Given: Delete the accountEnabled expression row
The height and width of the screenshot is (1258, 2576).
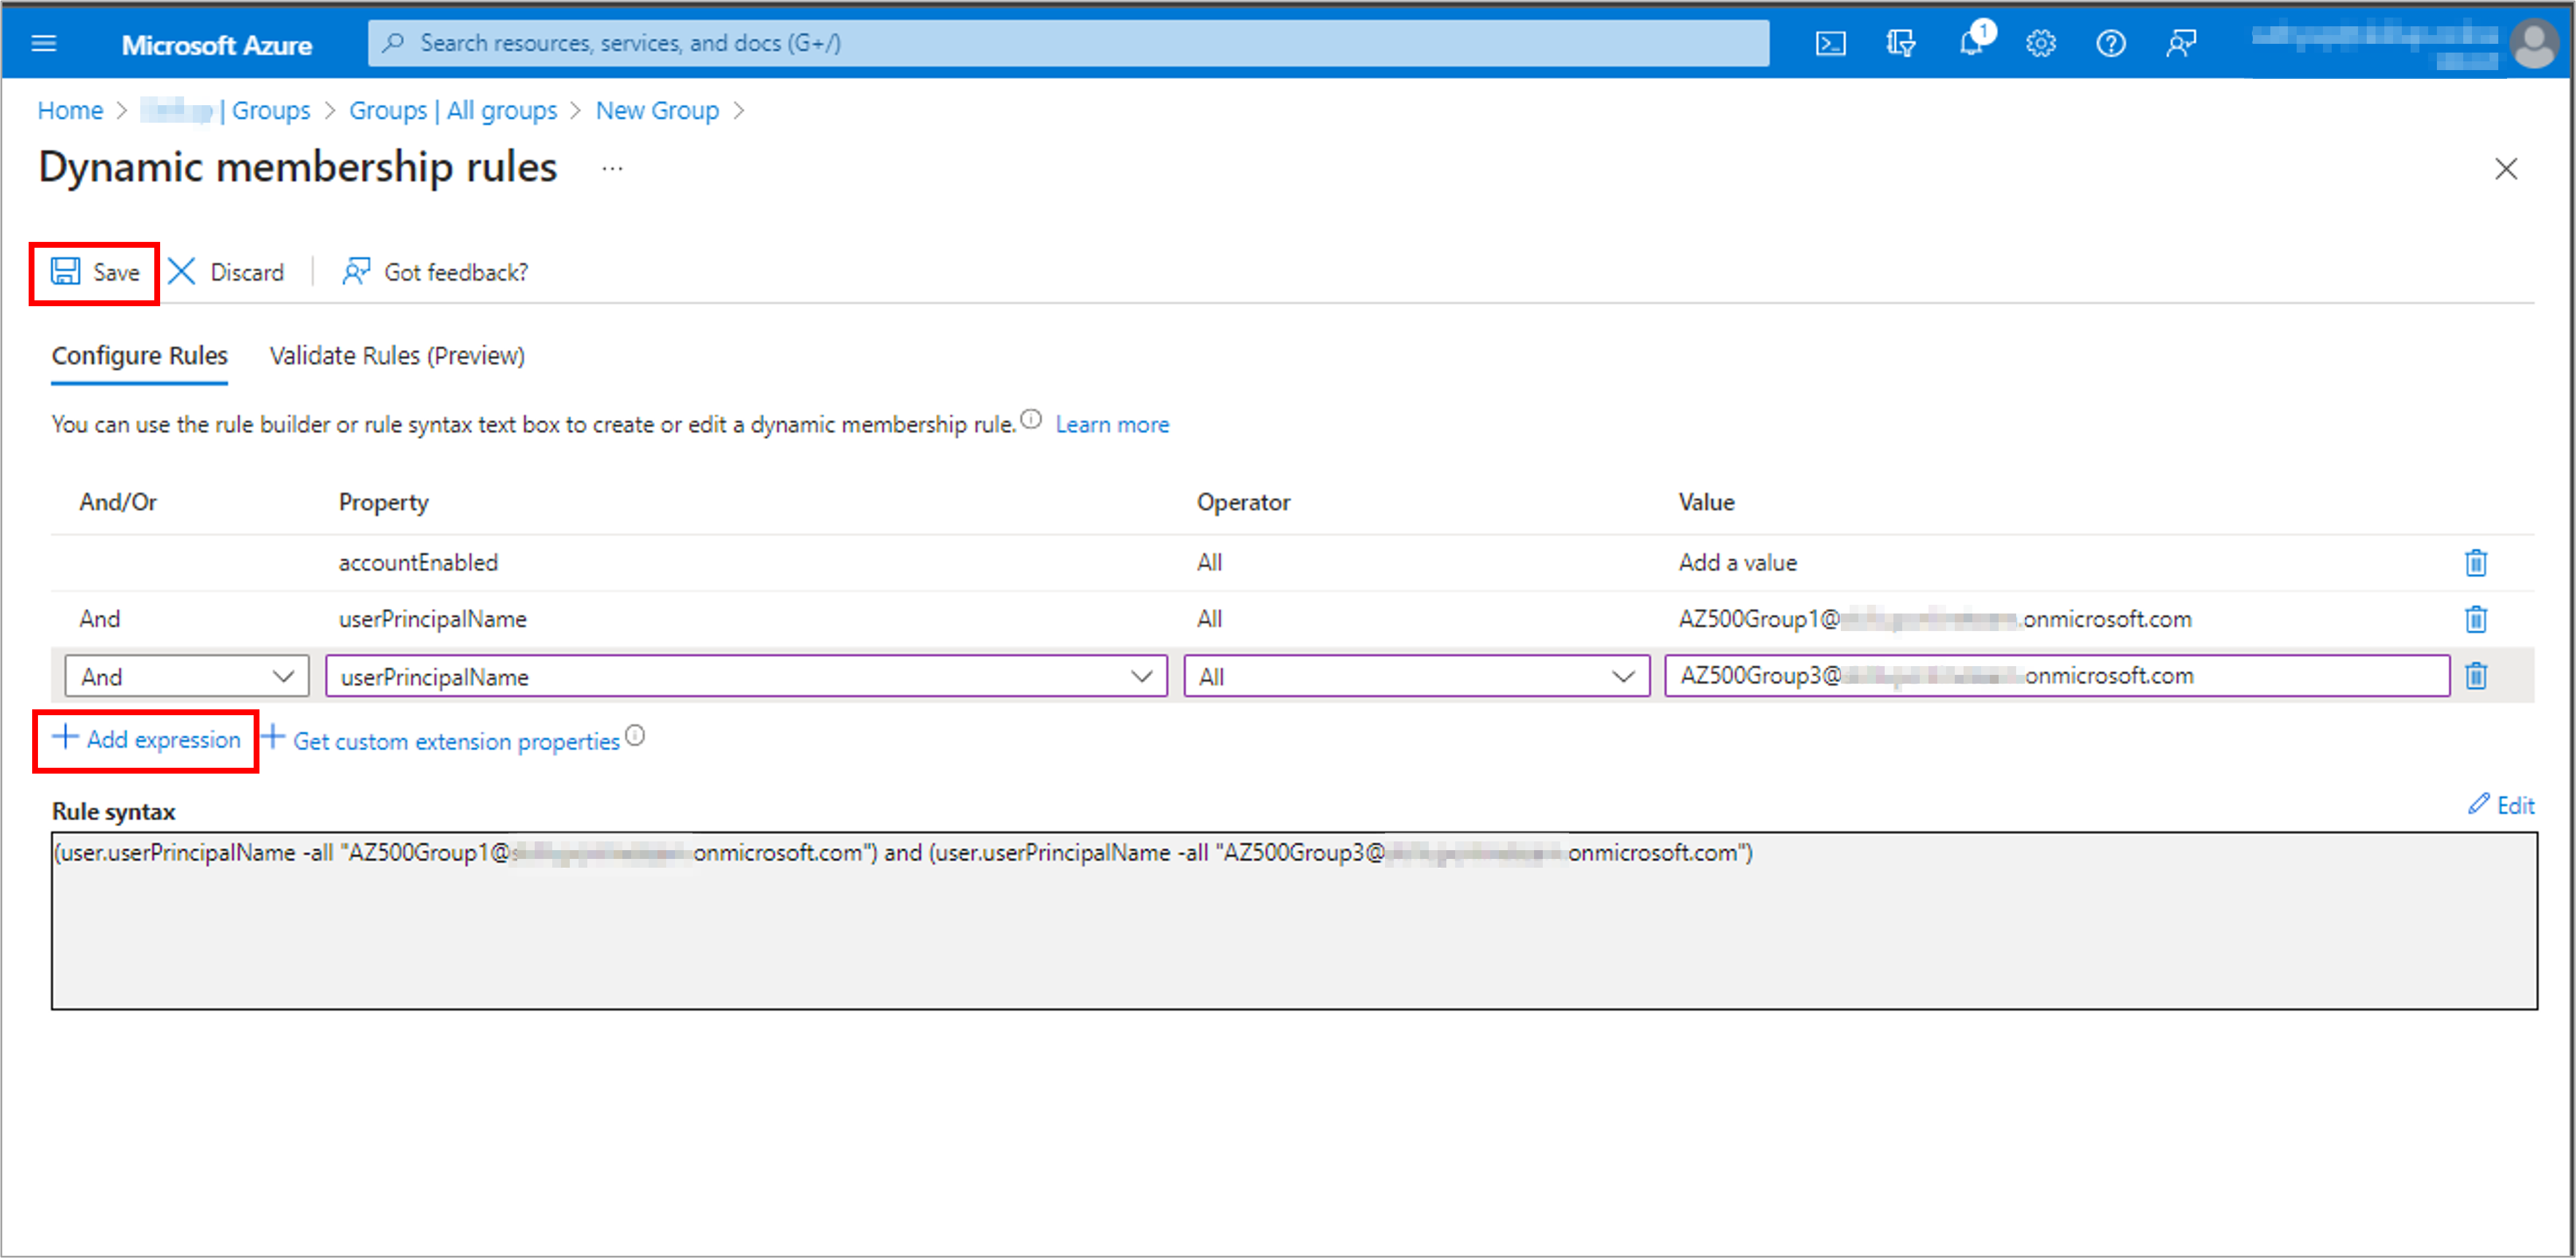Looking at the screenshot, I should 2476,562.
